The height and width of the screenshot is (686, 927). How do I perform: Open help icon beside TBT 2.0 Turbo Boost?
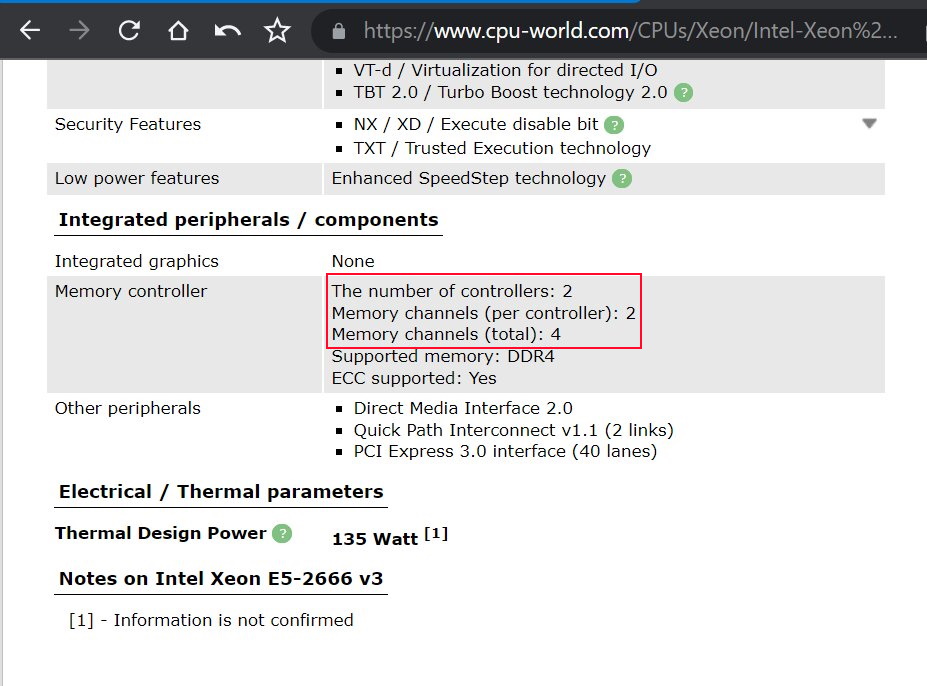683,93
